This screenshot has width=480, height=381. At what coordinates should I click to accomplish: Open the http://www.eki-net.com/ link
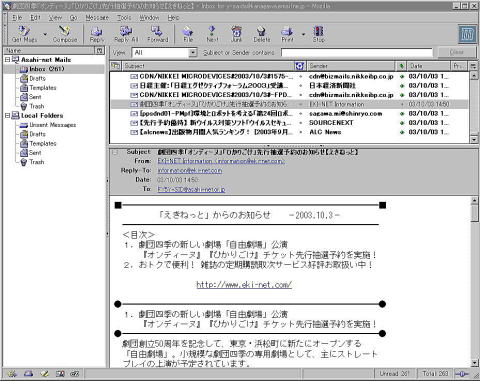(x=244, y=284)
